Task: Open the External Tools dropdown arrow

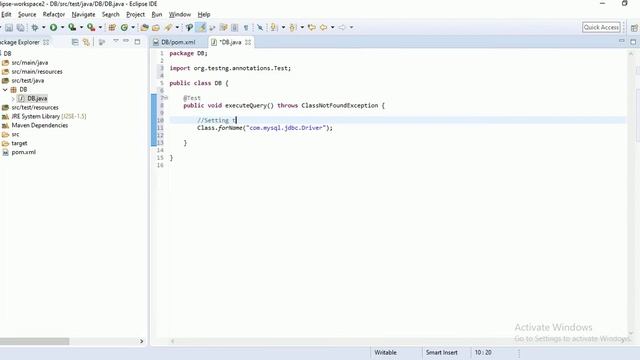Action: 100,27
